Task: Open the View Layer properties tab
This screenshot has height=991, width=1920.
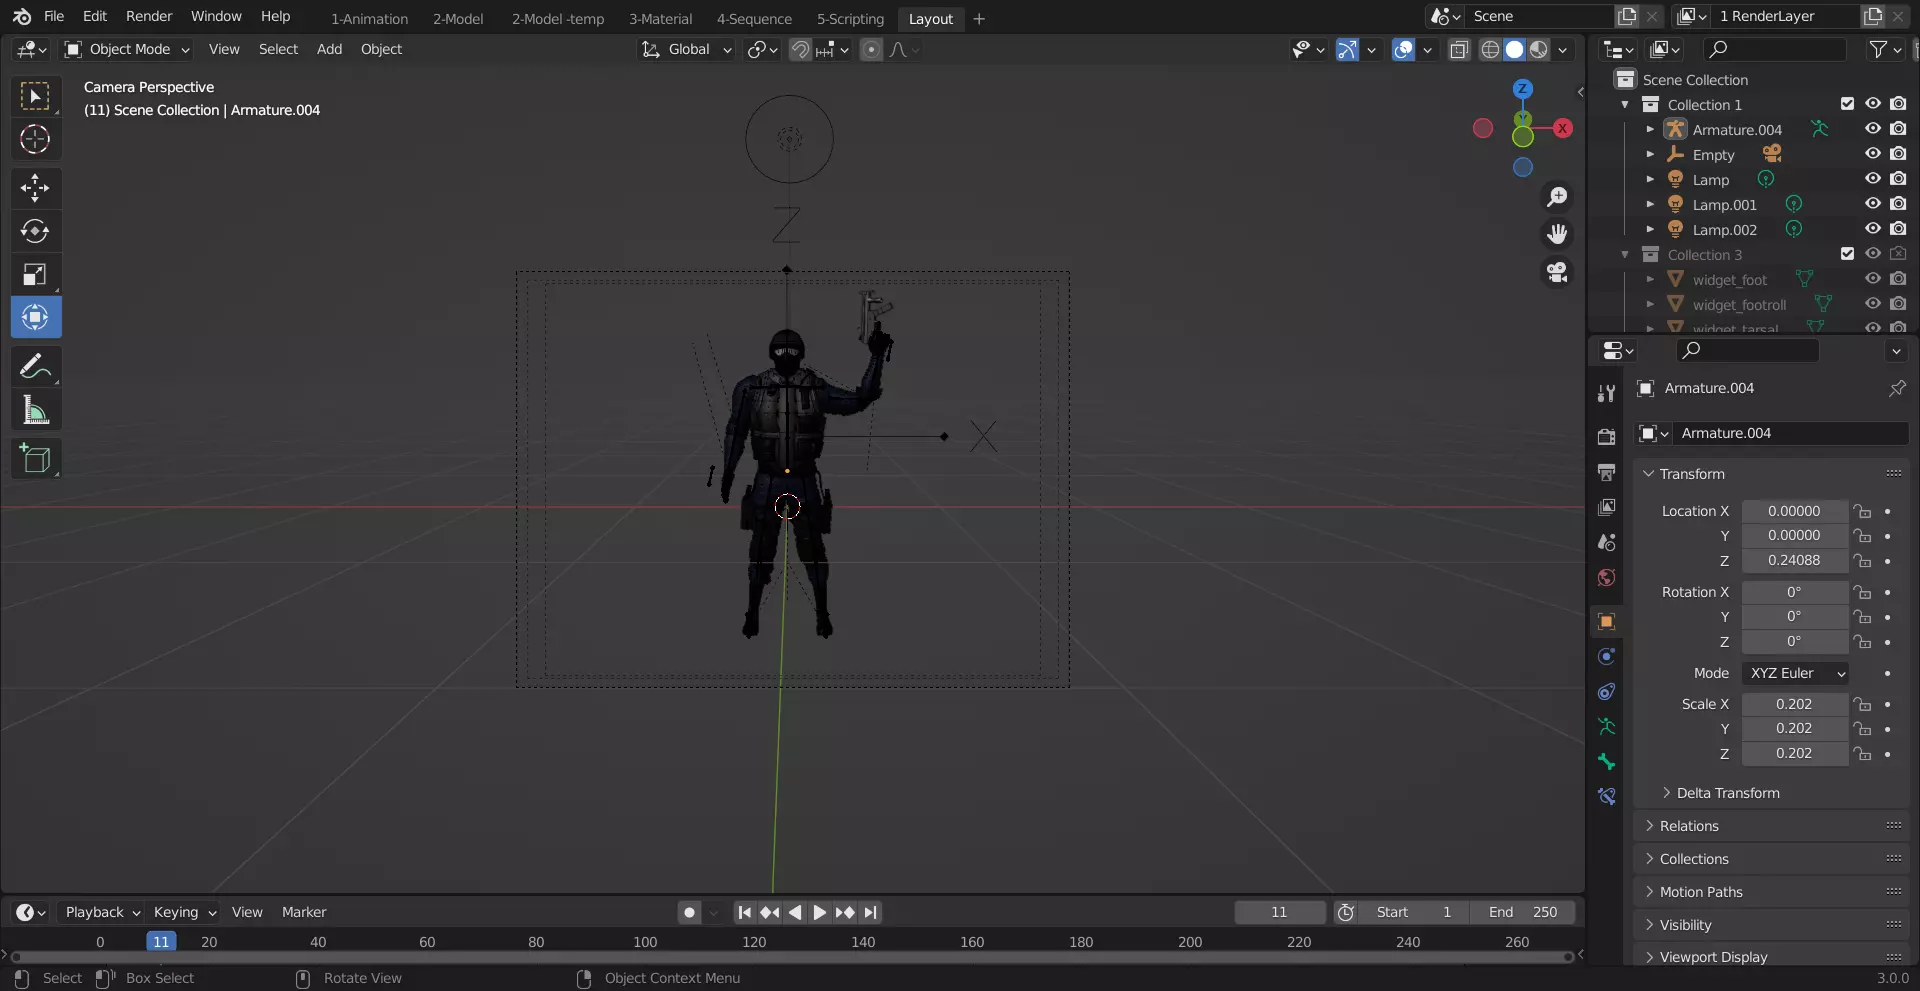Action: click(1606, 507)
